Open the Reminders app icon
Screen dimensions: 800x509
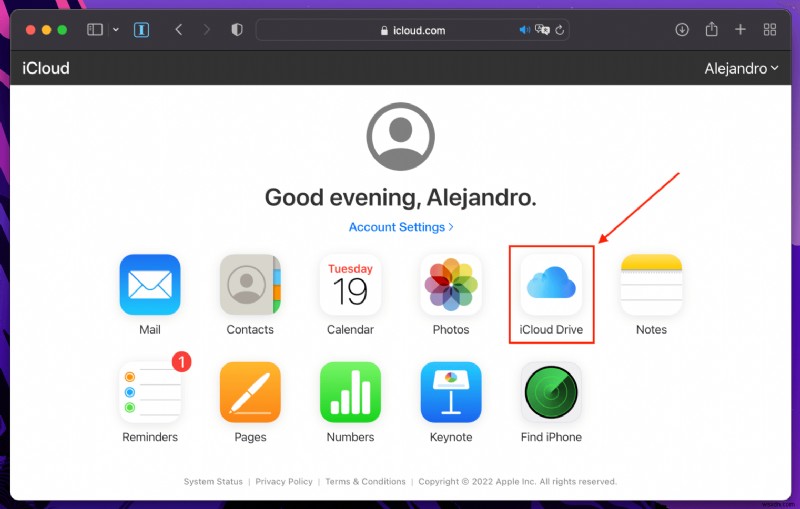149,392
